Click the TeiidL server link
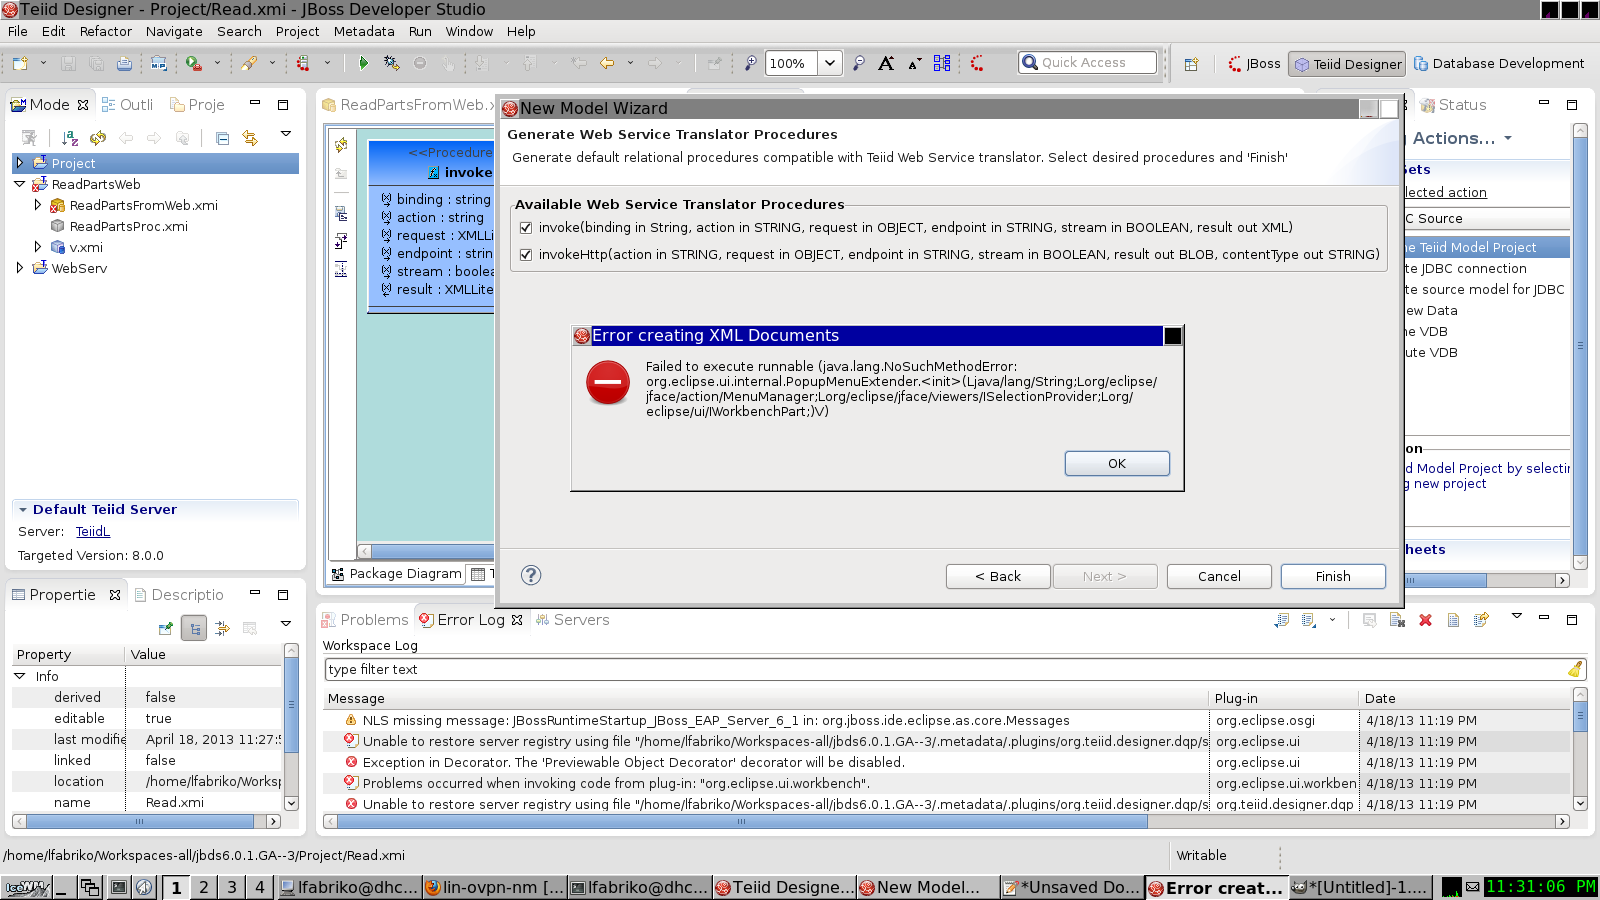 (x=93, y=532)
